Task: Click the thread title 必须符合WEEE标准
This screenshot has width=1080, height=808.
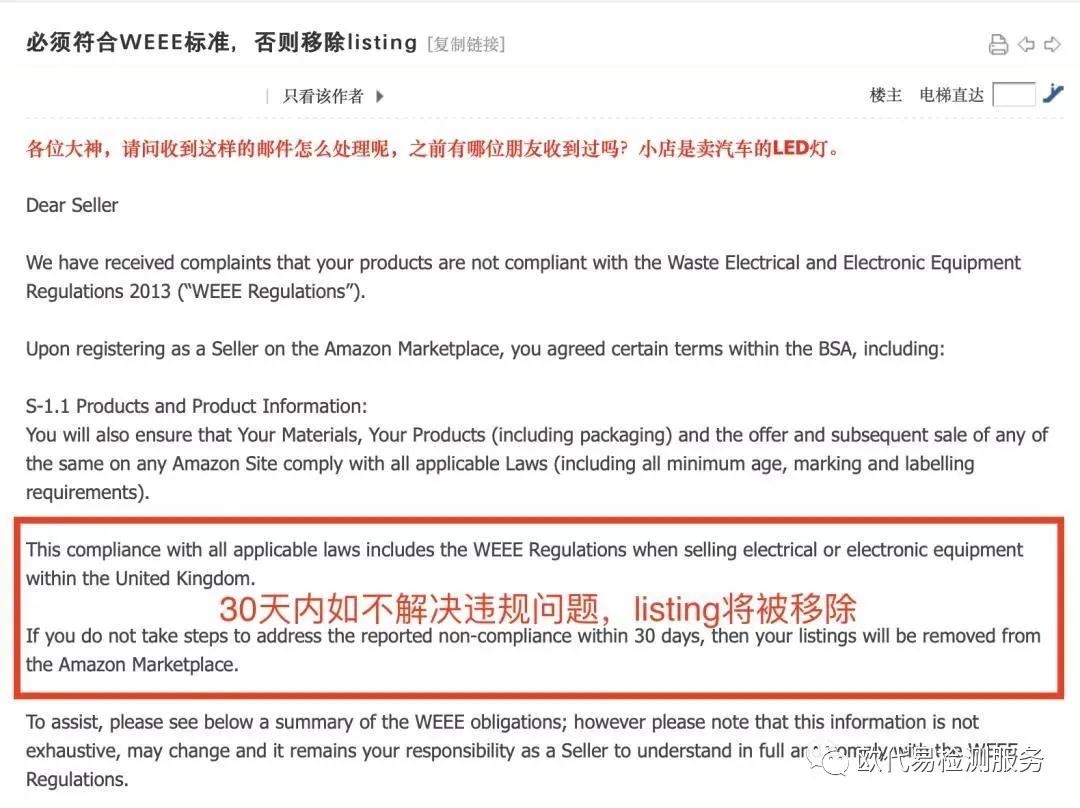Action: (220, 43)
